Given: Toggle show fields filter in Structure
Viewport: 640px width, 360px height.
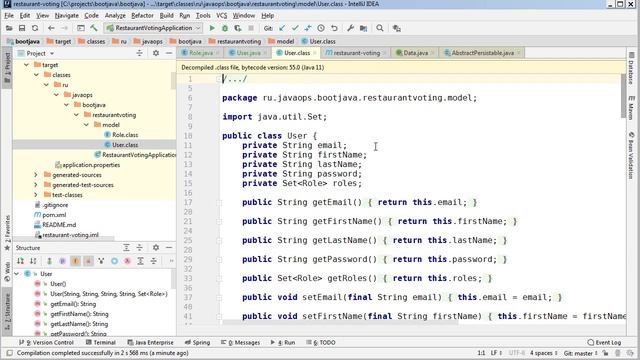Looking at the screenshot, I should tap(76, 261).
